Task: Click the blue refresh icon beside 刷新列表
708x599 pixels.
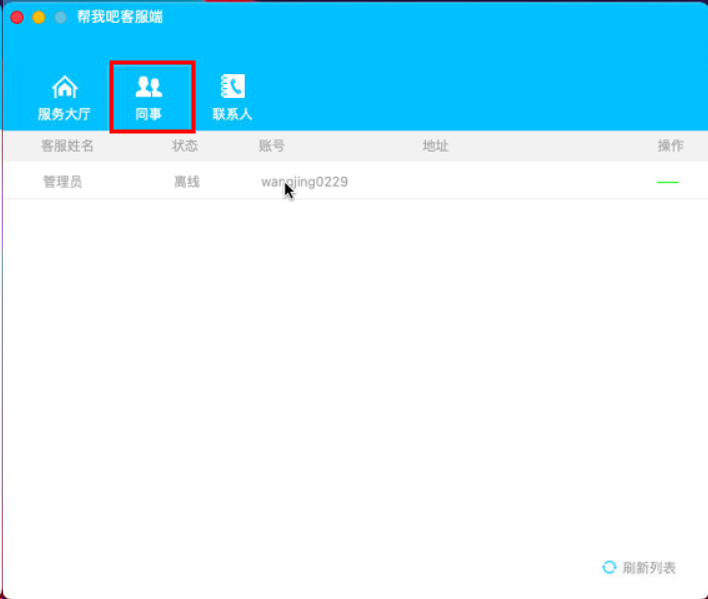Action: tap(609, 567)
